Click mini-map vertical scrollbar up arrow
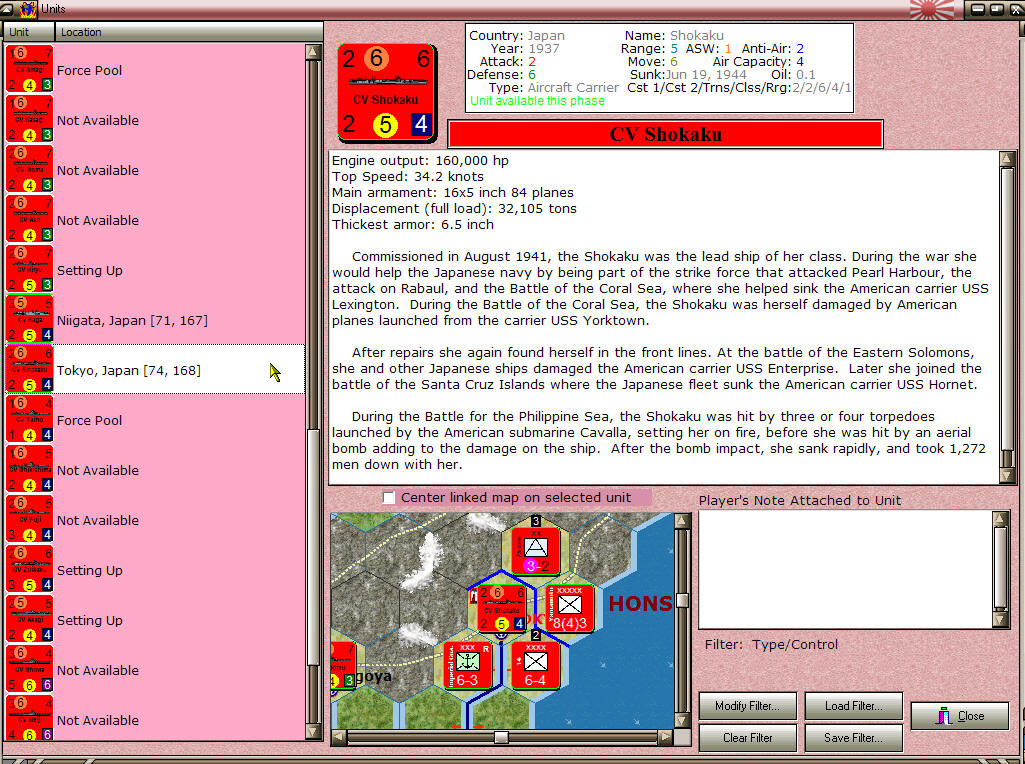The image size is (1025, 764). click(x=682, y=521)
